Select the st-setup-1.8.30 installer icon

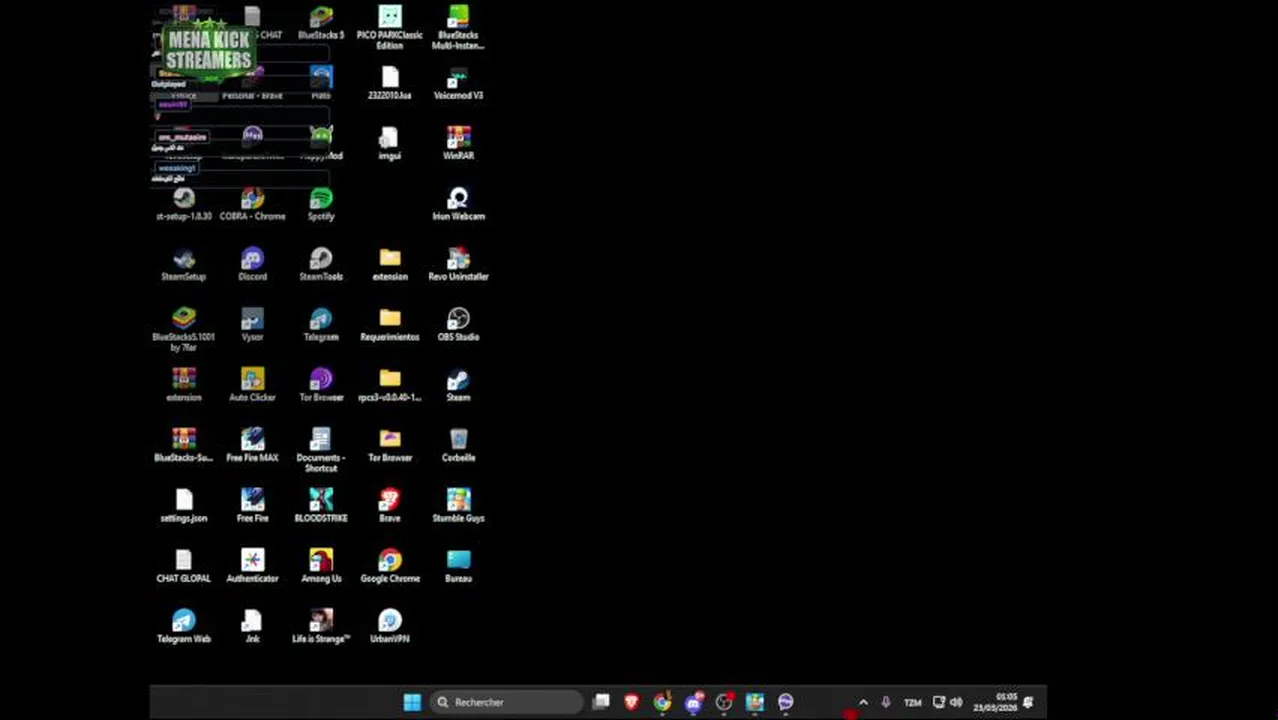click(184, 204)
